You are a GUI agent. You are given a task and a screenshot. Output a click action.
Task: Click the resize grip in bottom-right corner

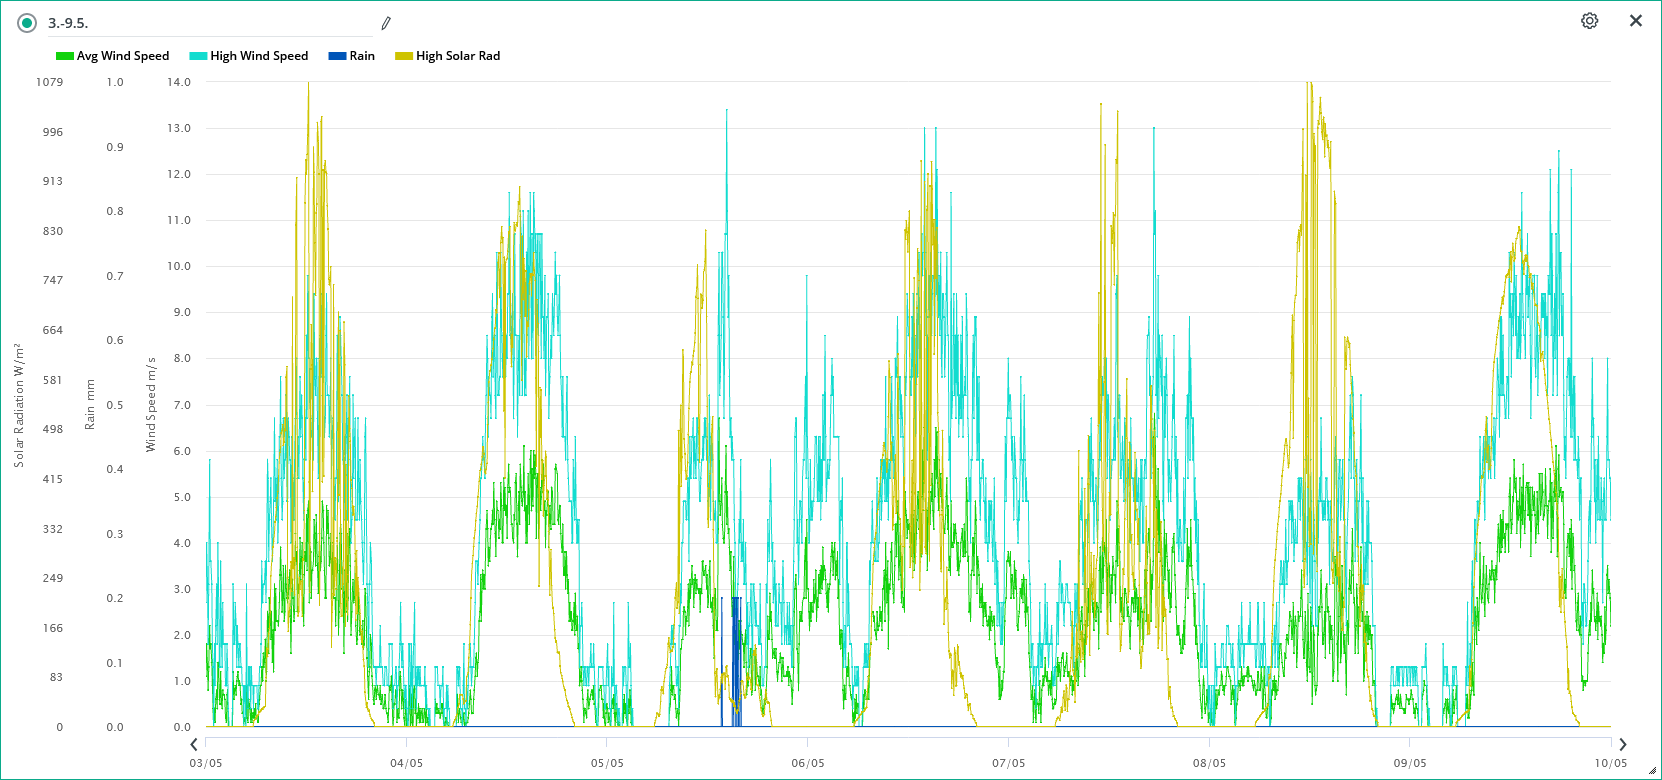(x=1652, y=770)
